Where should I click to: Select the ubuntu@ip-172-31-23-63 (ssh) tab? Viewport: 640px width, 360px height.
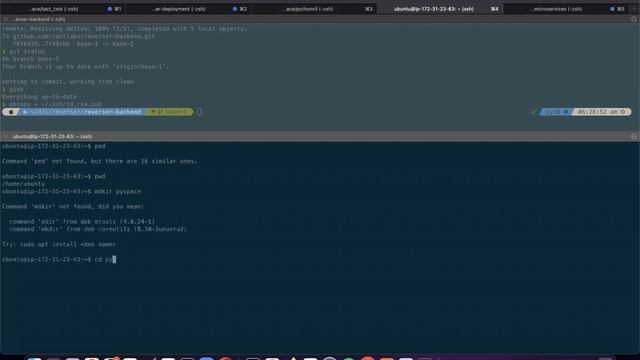coord(434,9)
